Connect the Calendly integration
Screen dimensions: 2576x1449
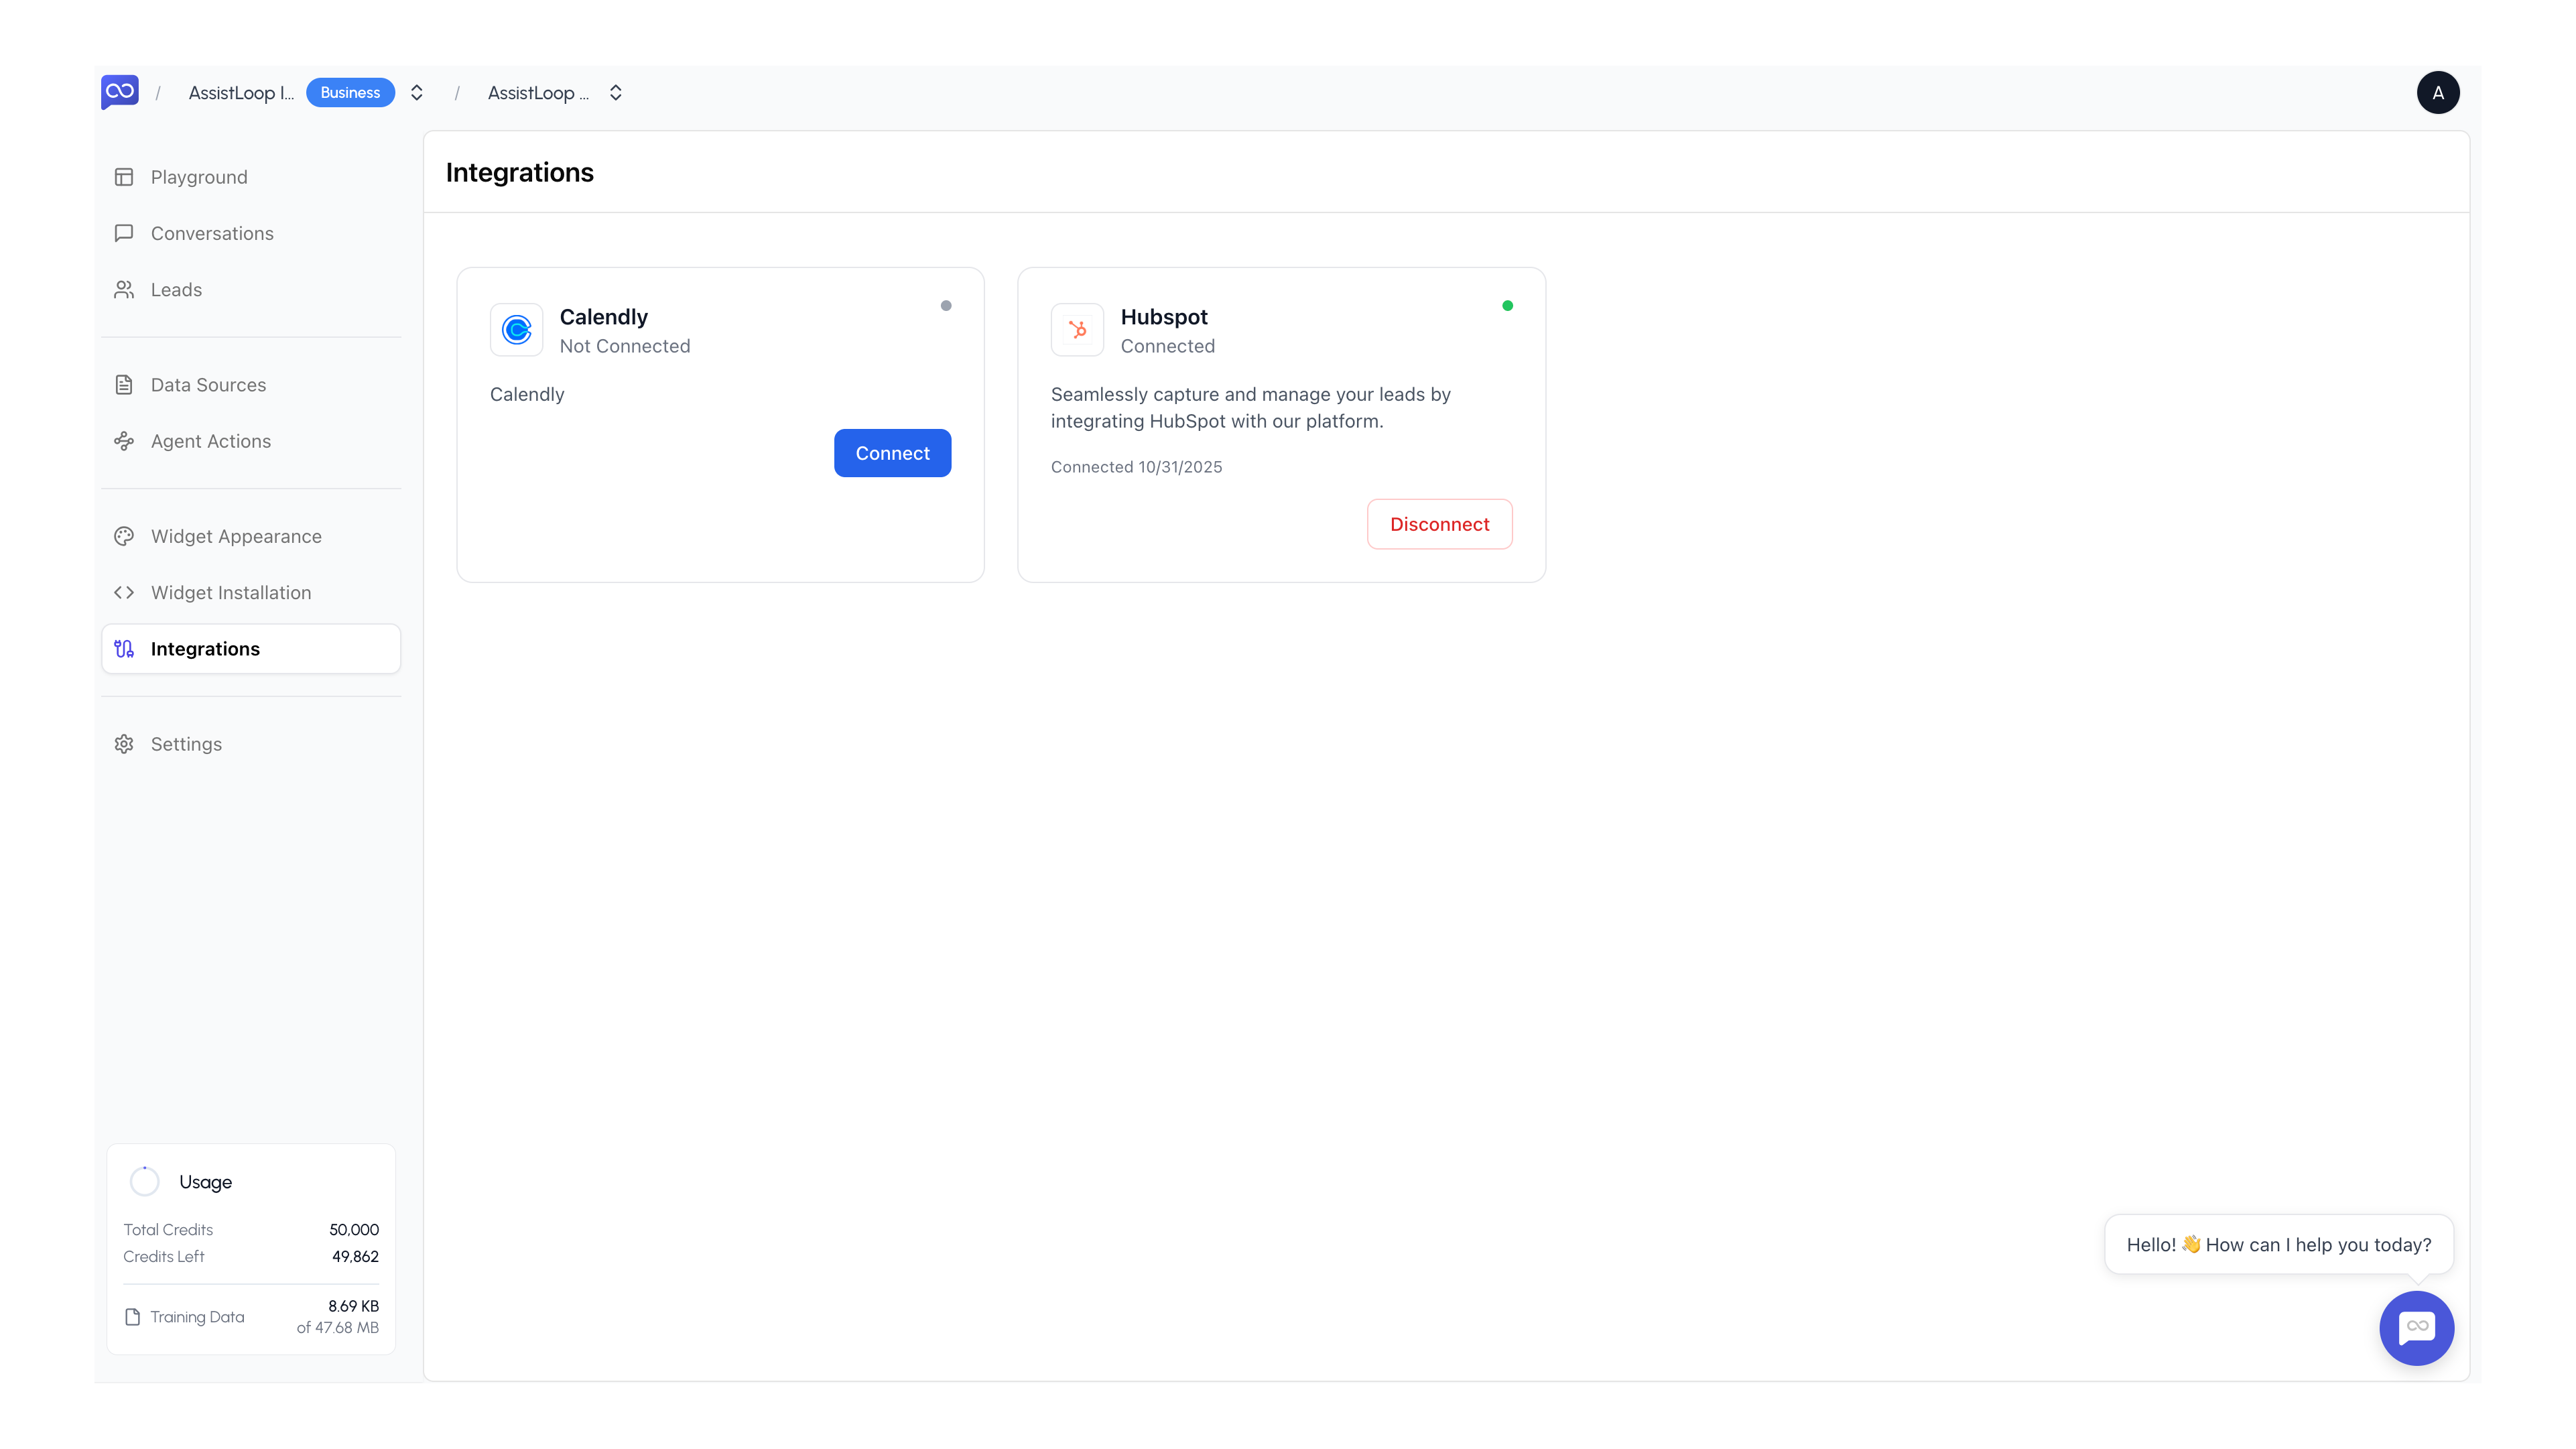[892, 453]
